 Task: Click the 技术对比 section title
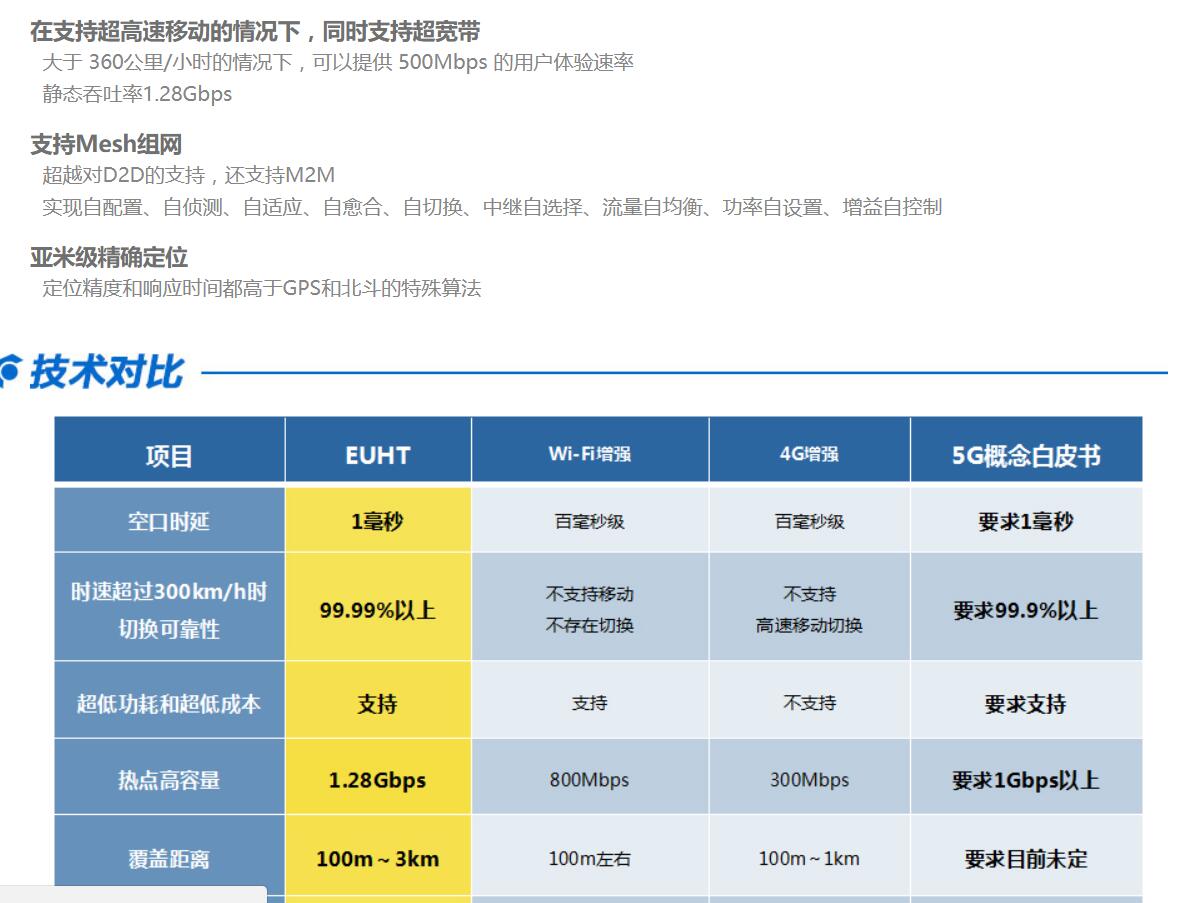pos(106,372)
